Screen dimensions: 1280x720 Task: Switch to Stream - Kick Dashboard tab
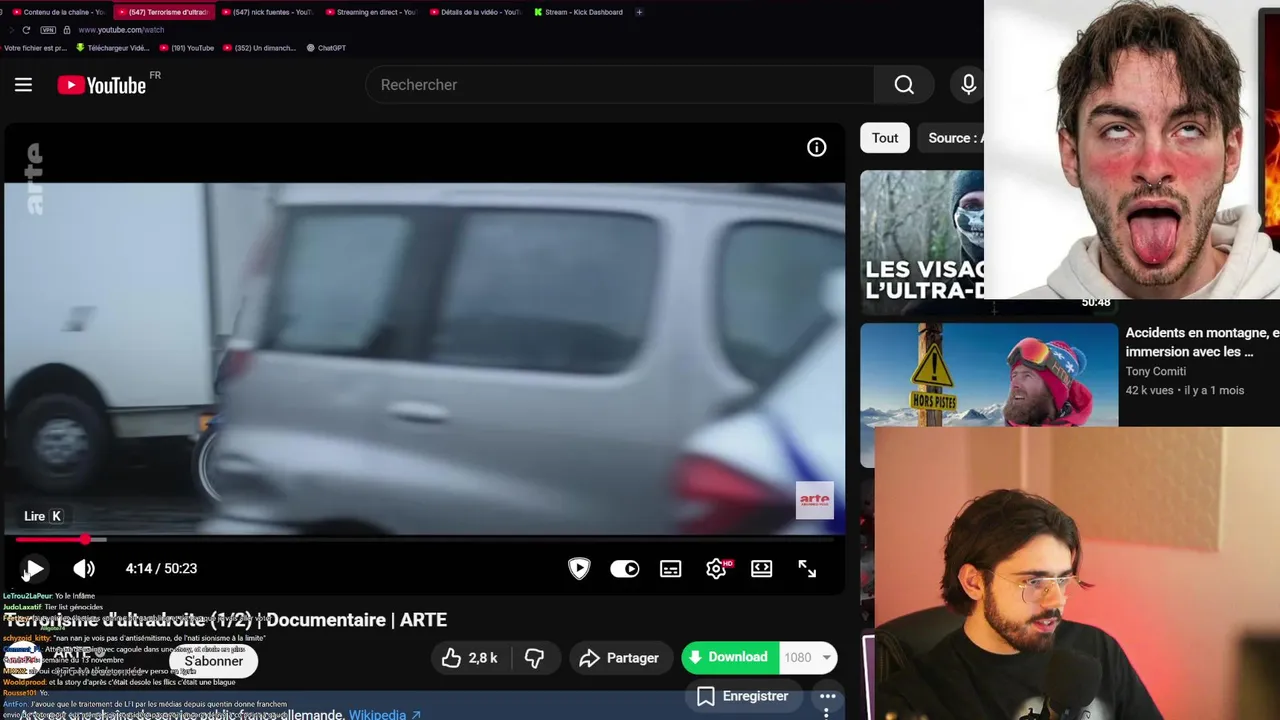[x=580, y=12]
